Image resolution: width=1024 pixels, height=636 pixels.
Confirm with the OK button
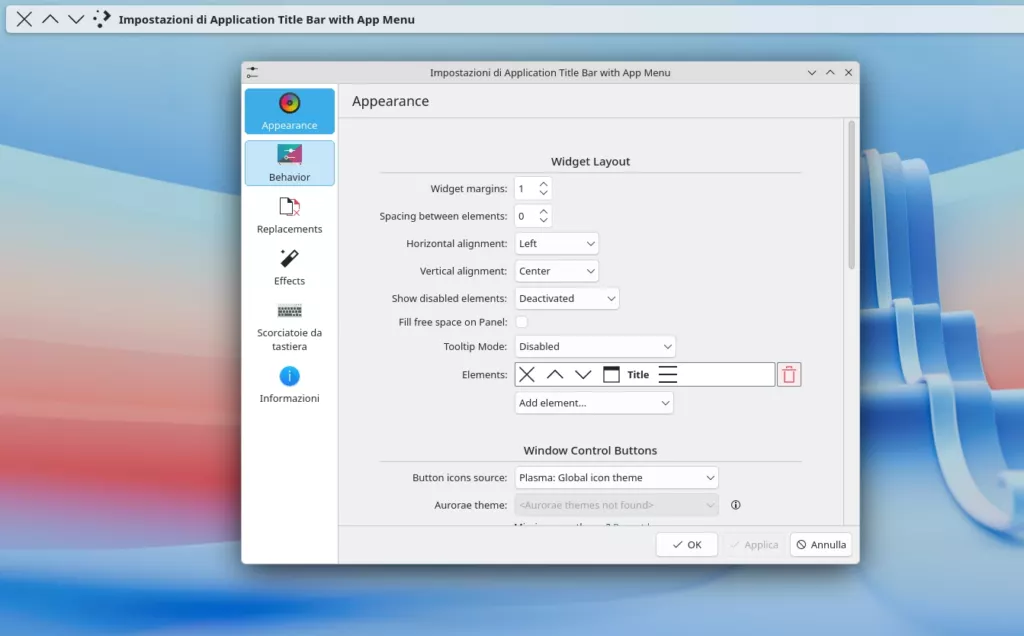click(x=686, y=545)
